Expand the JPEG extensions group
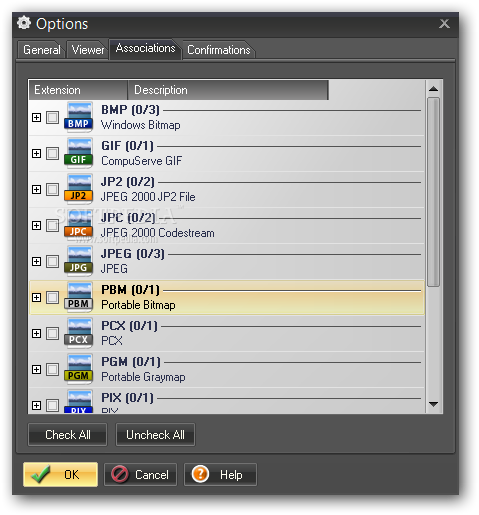This screenshot has width=479, height=515. (37, 261)
